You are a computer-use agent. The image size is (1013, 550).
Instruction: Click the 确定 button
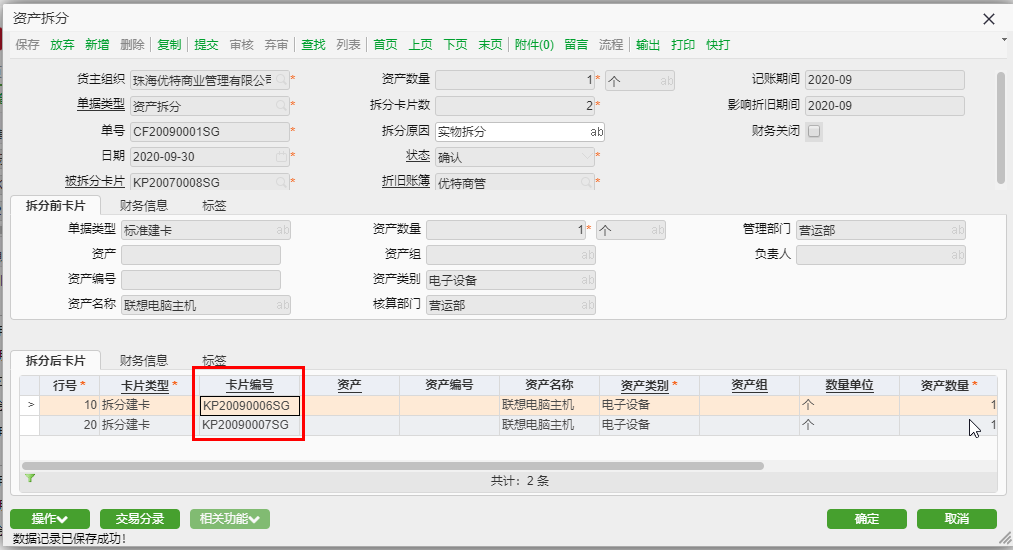pos(866,519)
